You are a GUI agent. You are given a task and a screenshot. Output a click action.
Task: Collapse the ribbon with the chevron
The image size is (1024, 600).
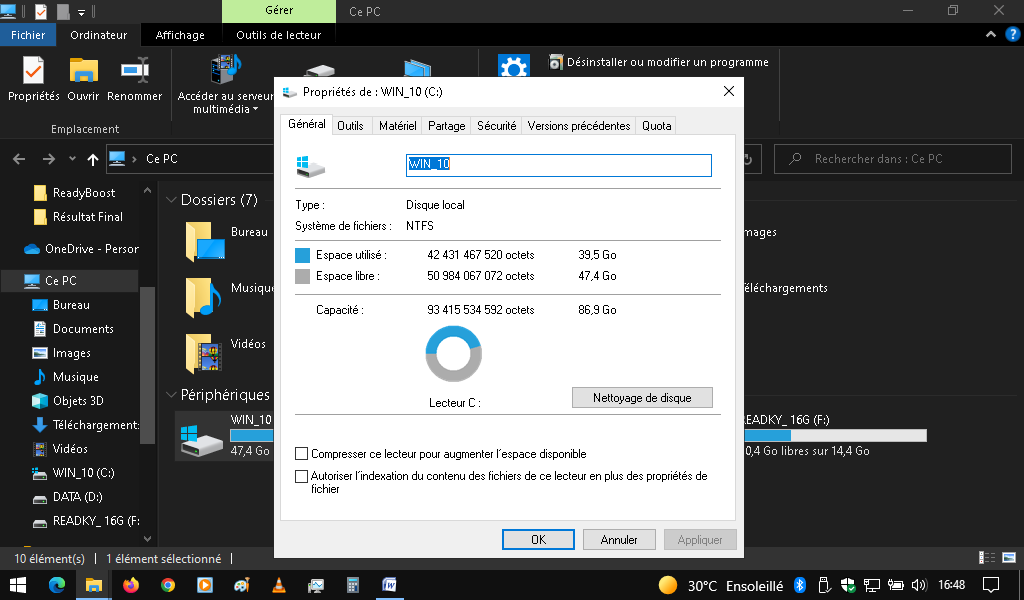coord(991,34)
